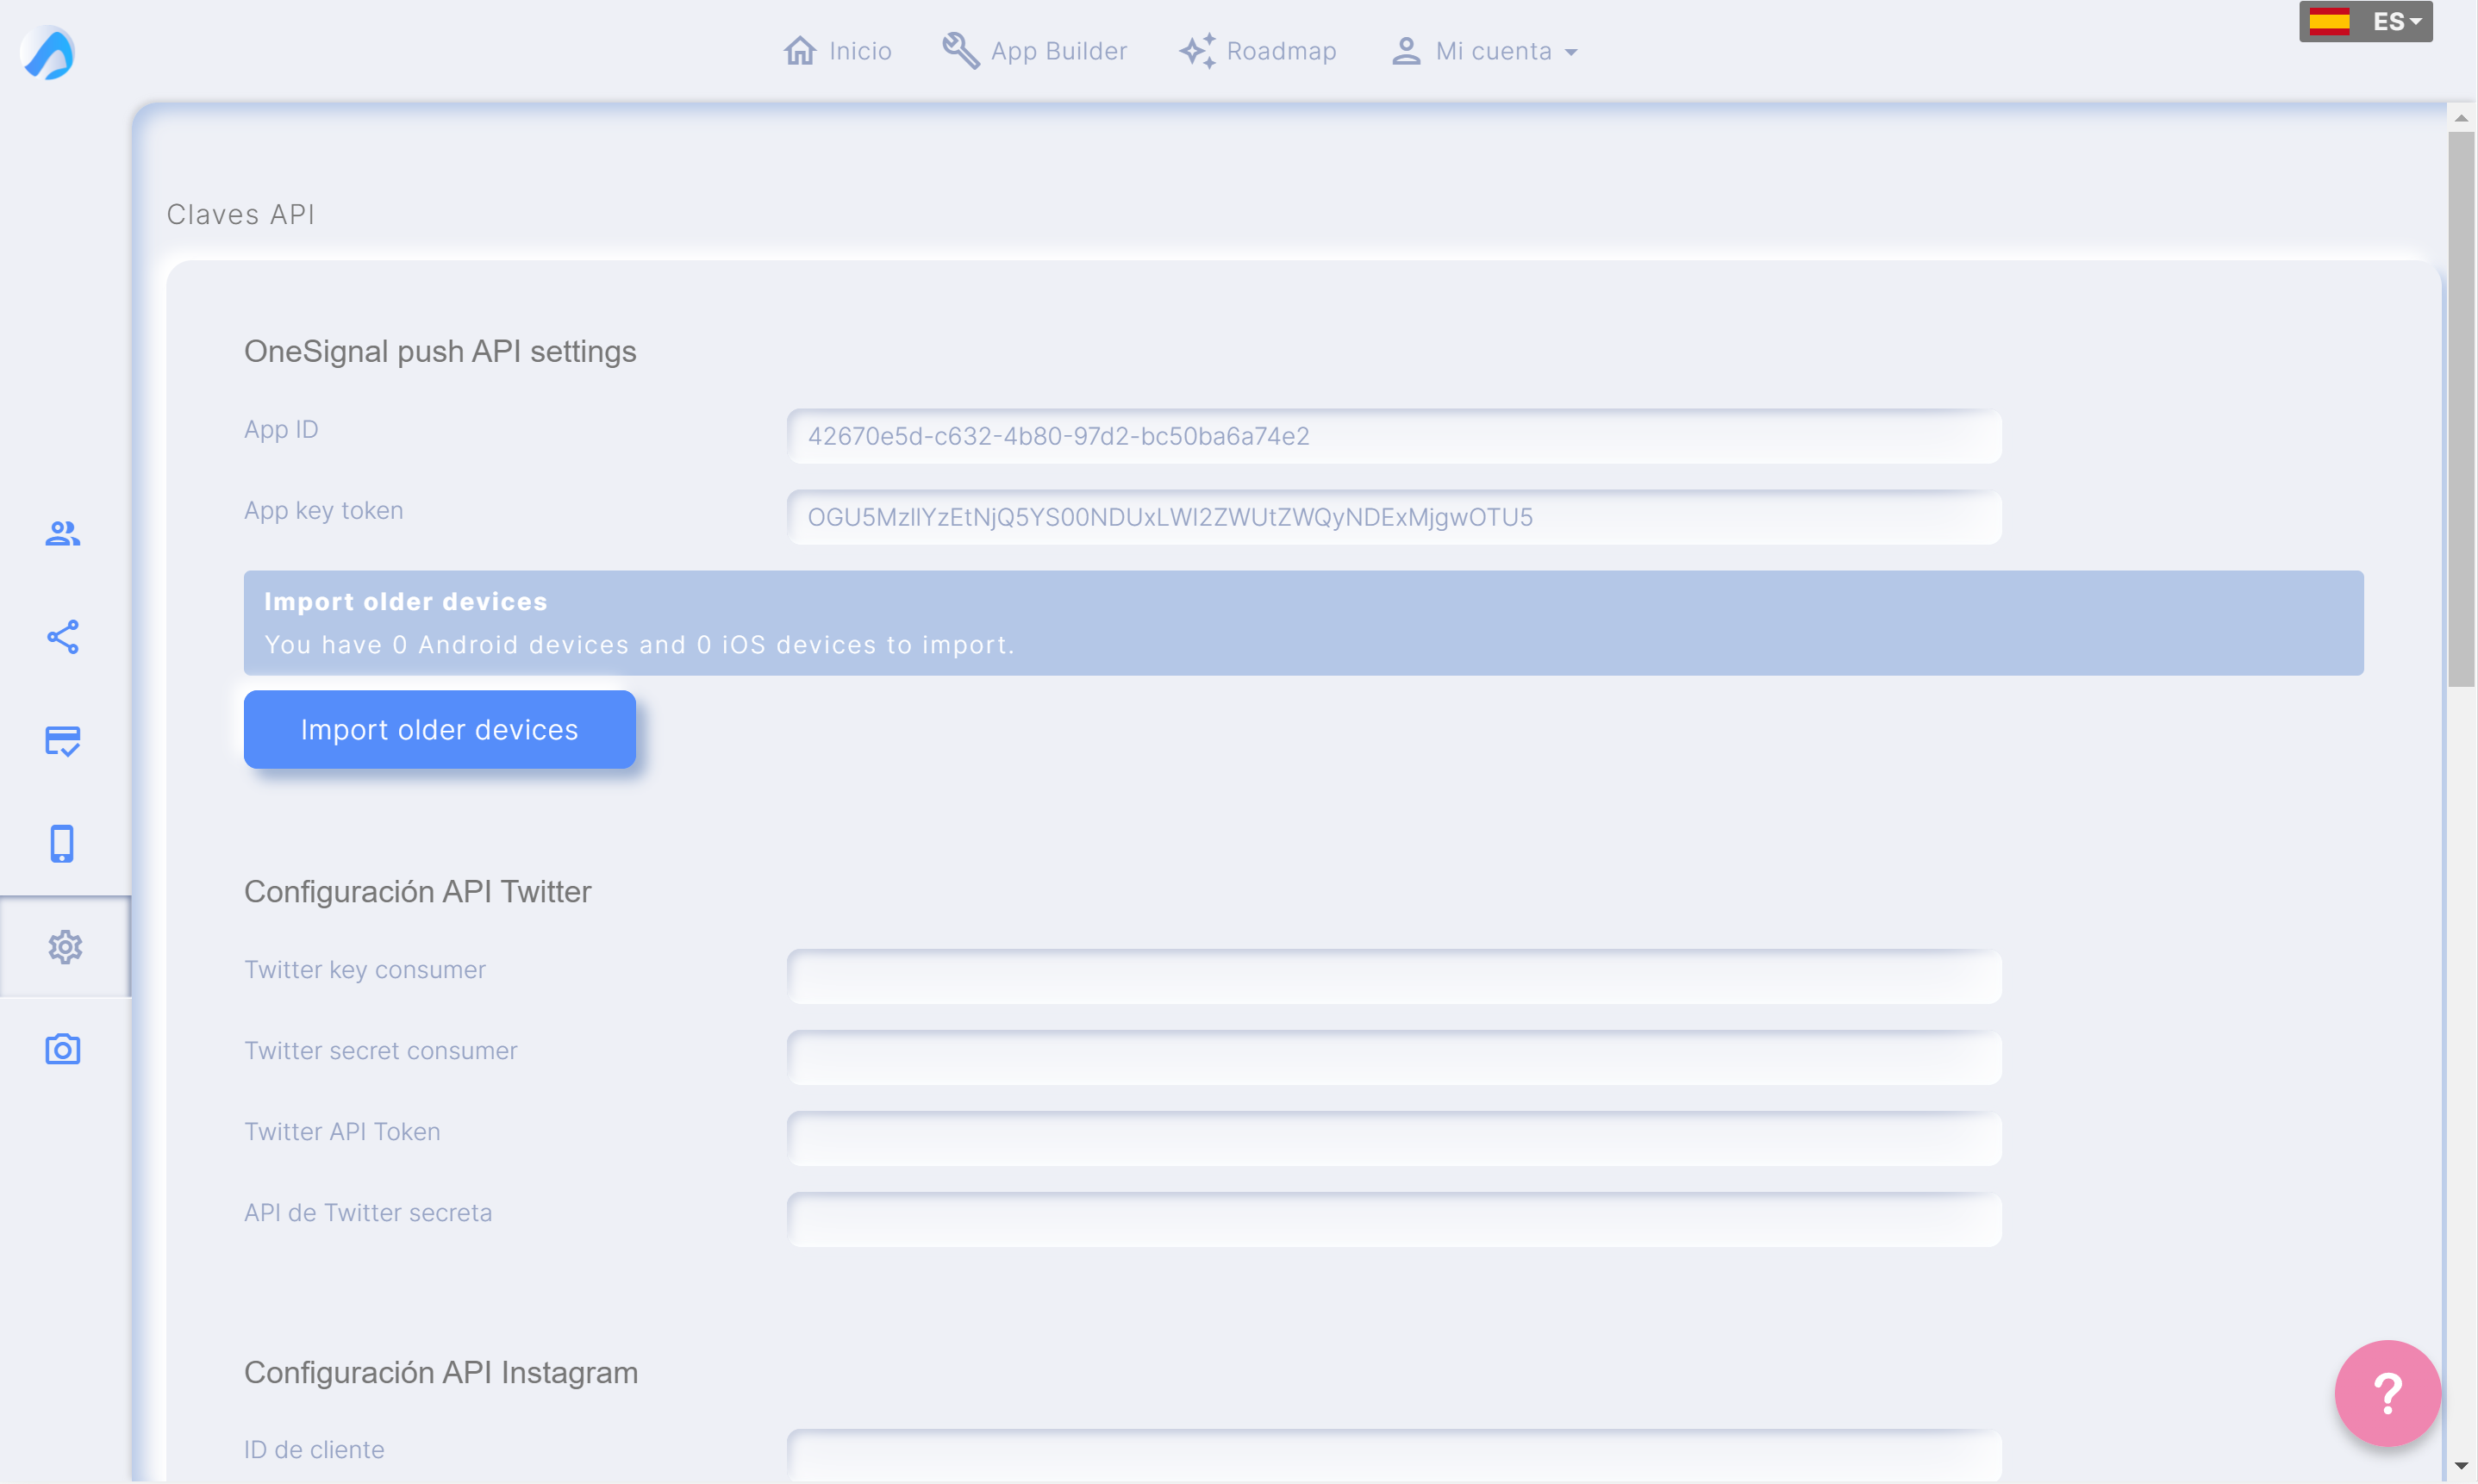
Task: Click the scrollbar down arrow
Action: click(x=2461, y=1467)
